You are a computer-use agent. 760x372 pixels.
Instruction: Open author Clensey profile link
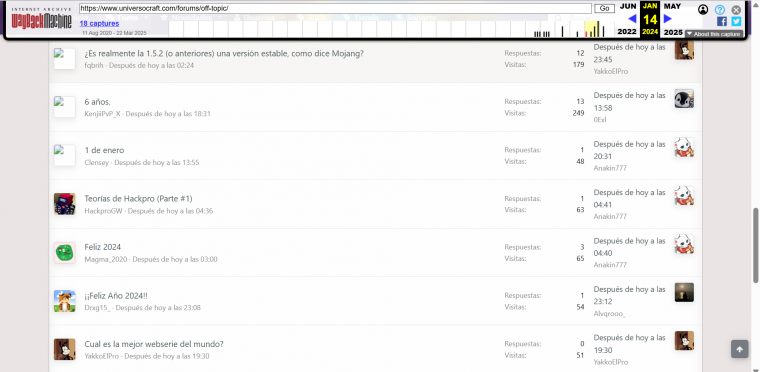(97, 162)
